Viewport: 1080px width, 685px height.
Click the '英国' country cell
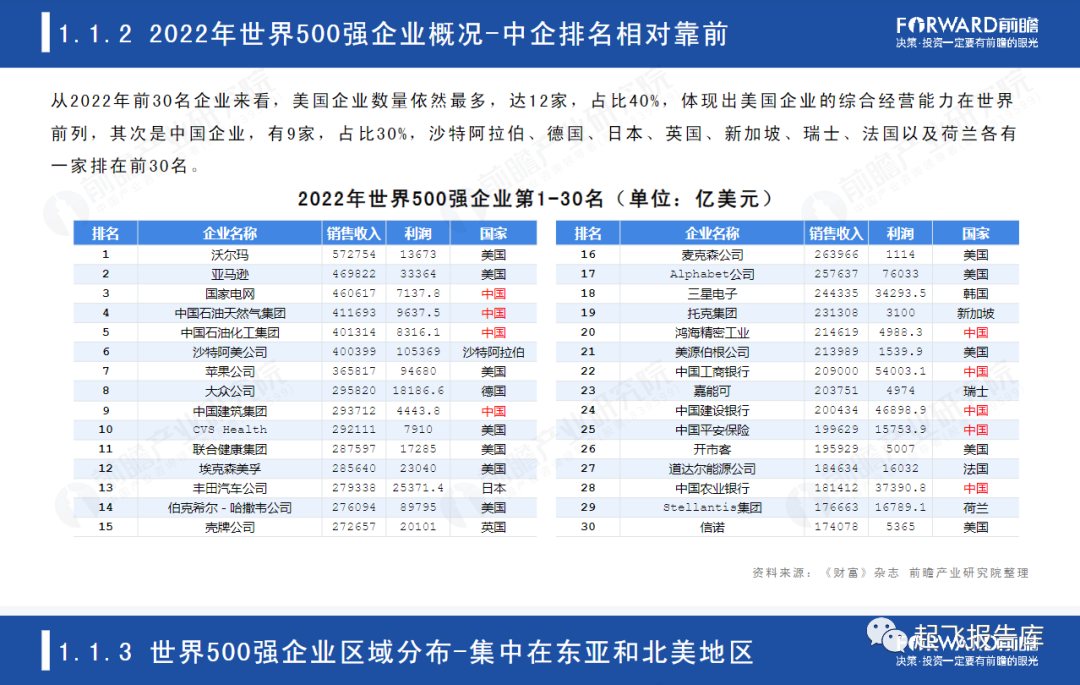click(x=493, y=527)
